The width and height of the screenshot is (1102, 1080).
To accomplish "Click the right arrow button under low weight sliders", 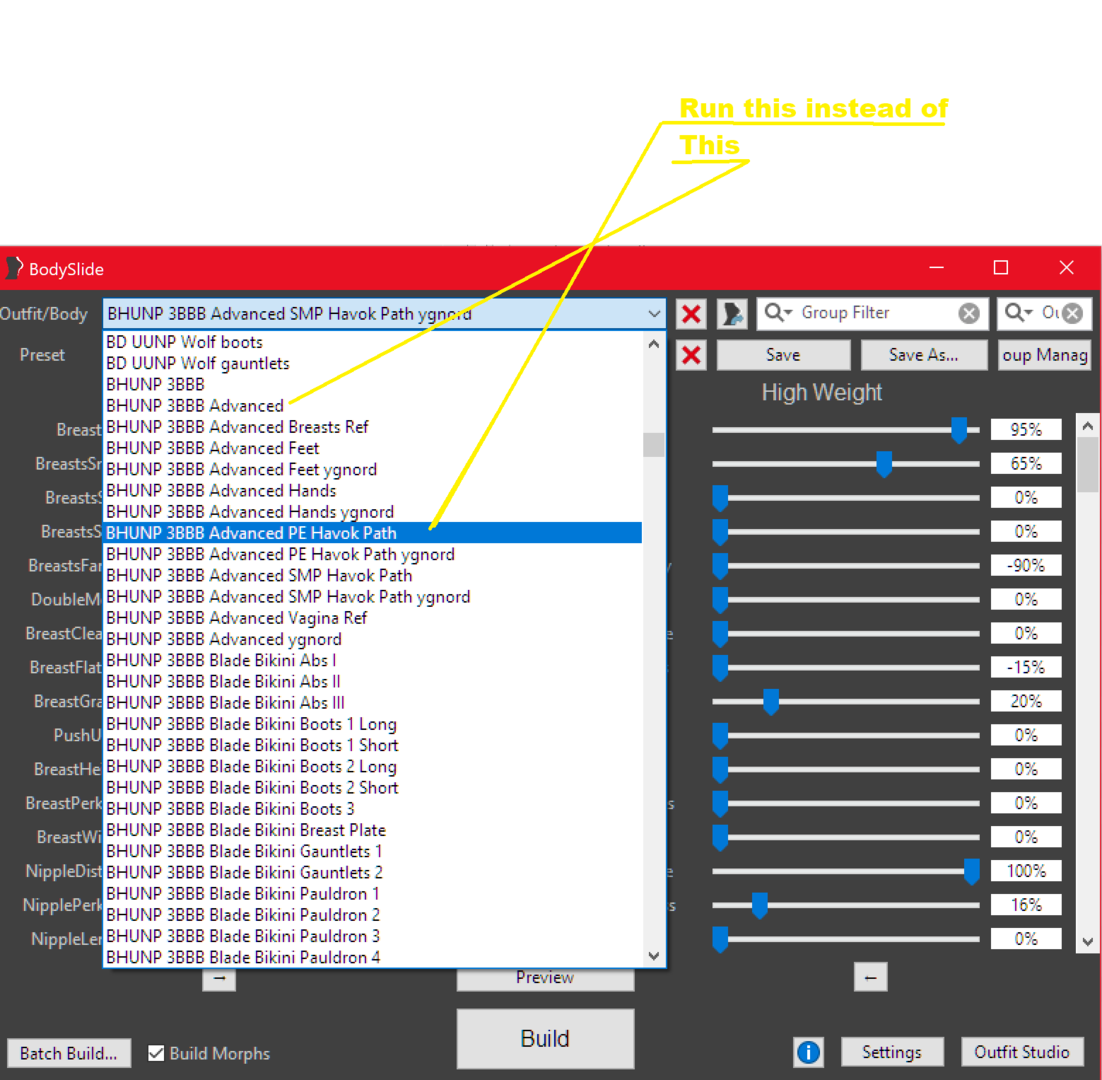I will (x=219, y=979).
